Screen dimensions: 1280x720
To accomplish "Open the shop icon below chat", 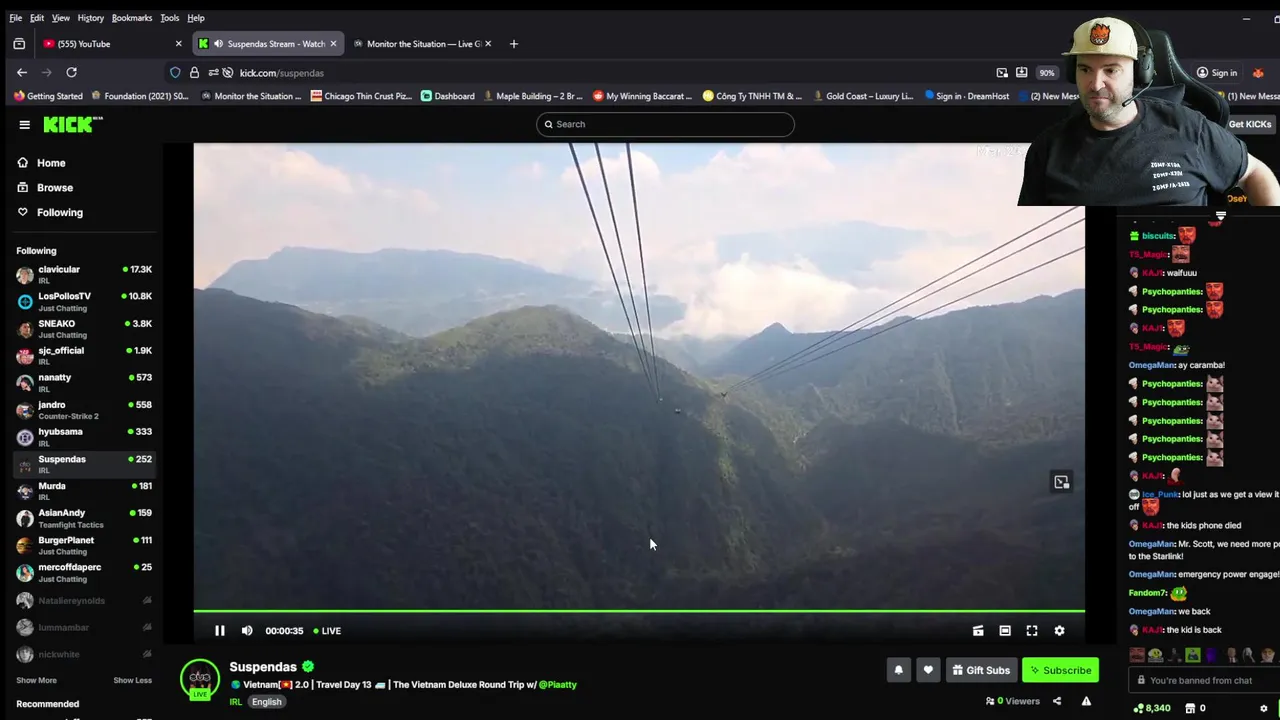I will [x=1190, y=708].
